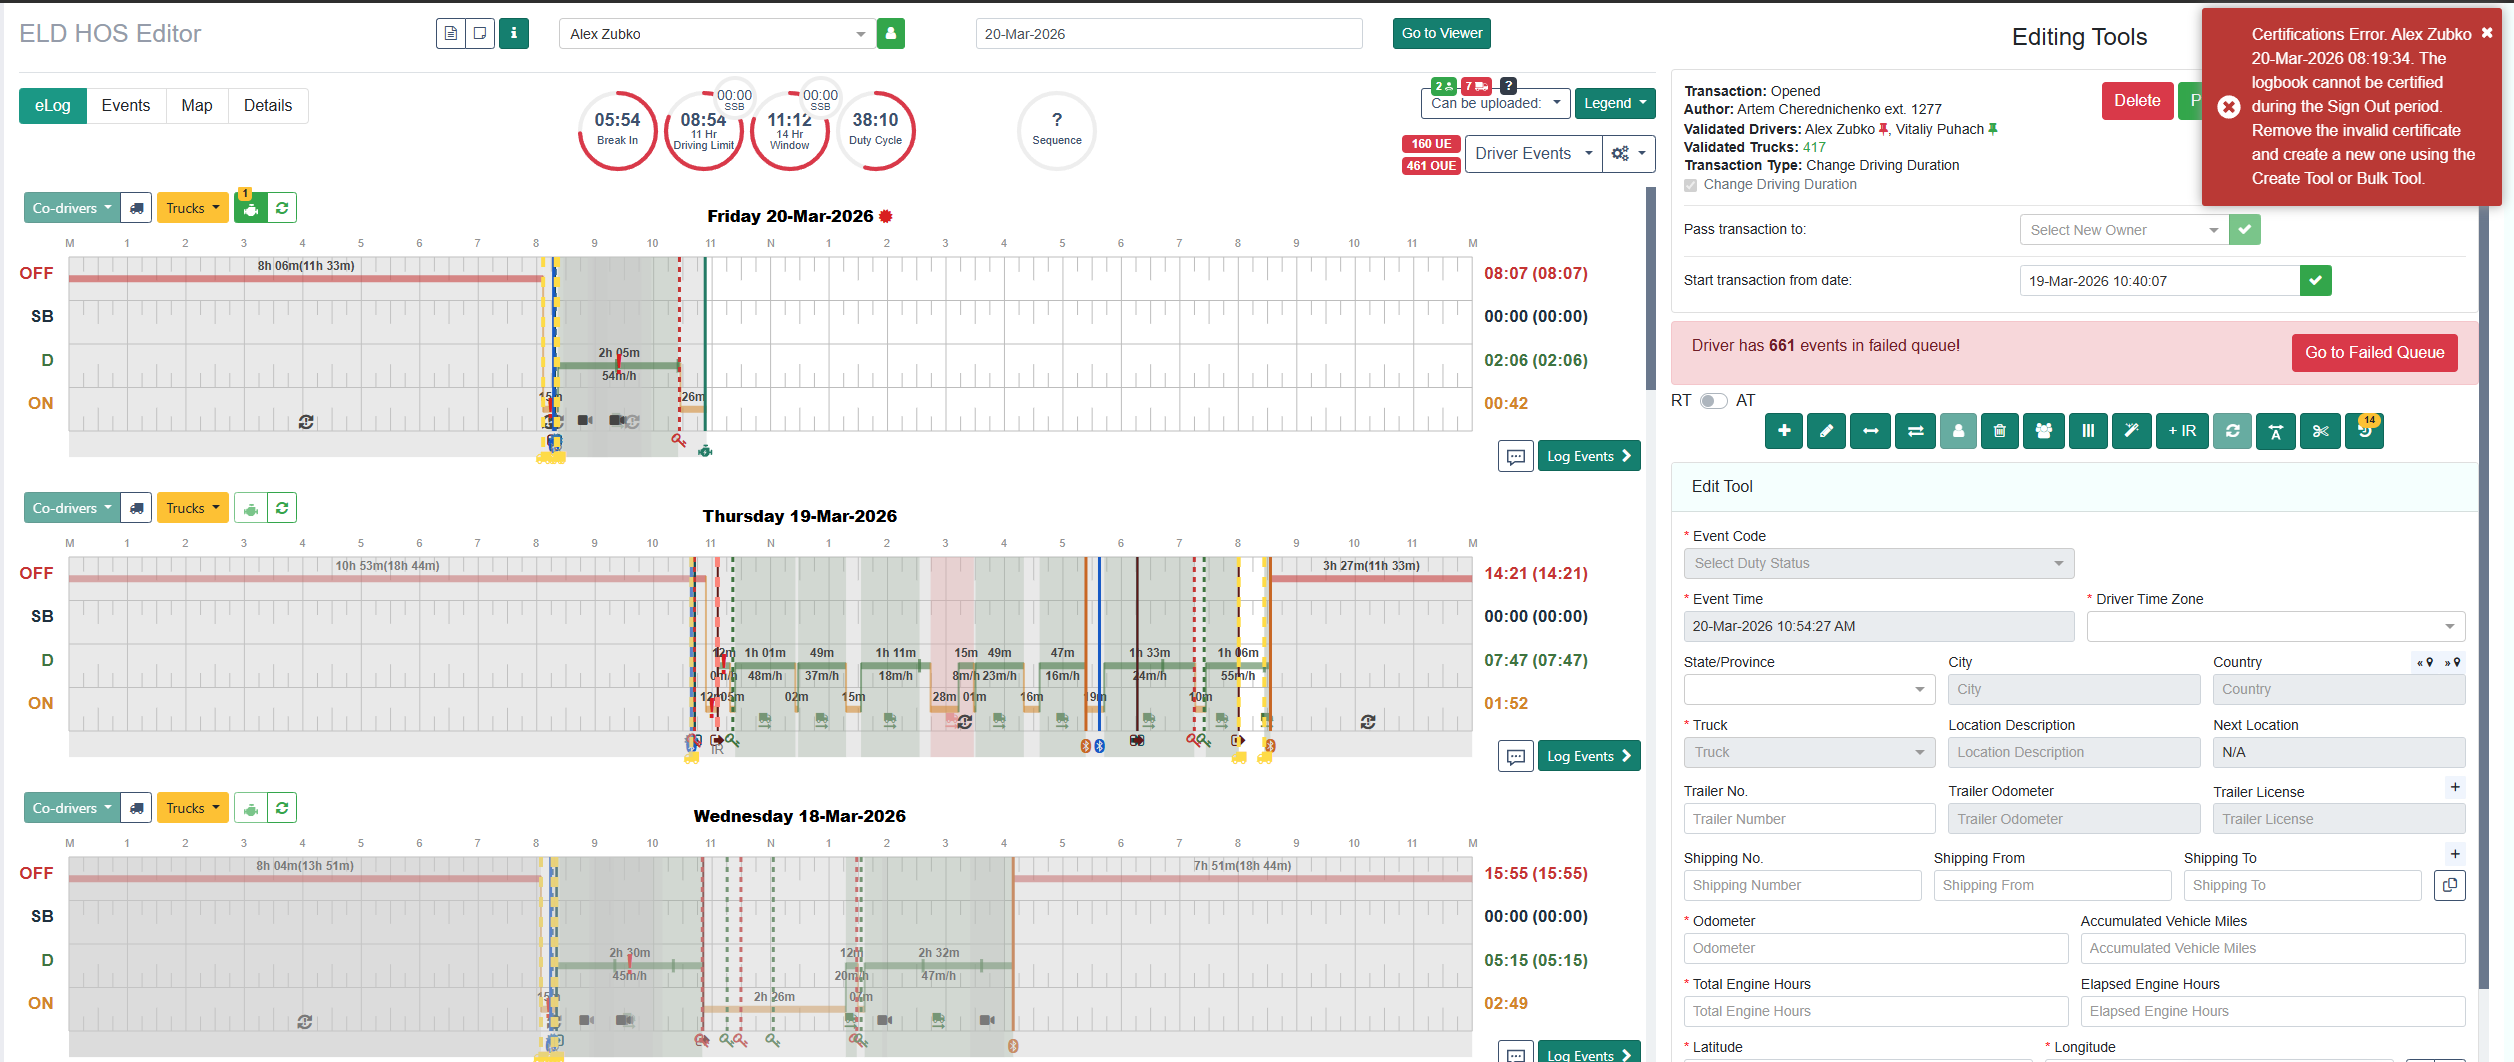This screenshot has height=1062, width=2514.
Task: Expand the Select New Owner dropdown
Action: pyautogui.click(x=2124, y=230)
